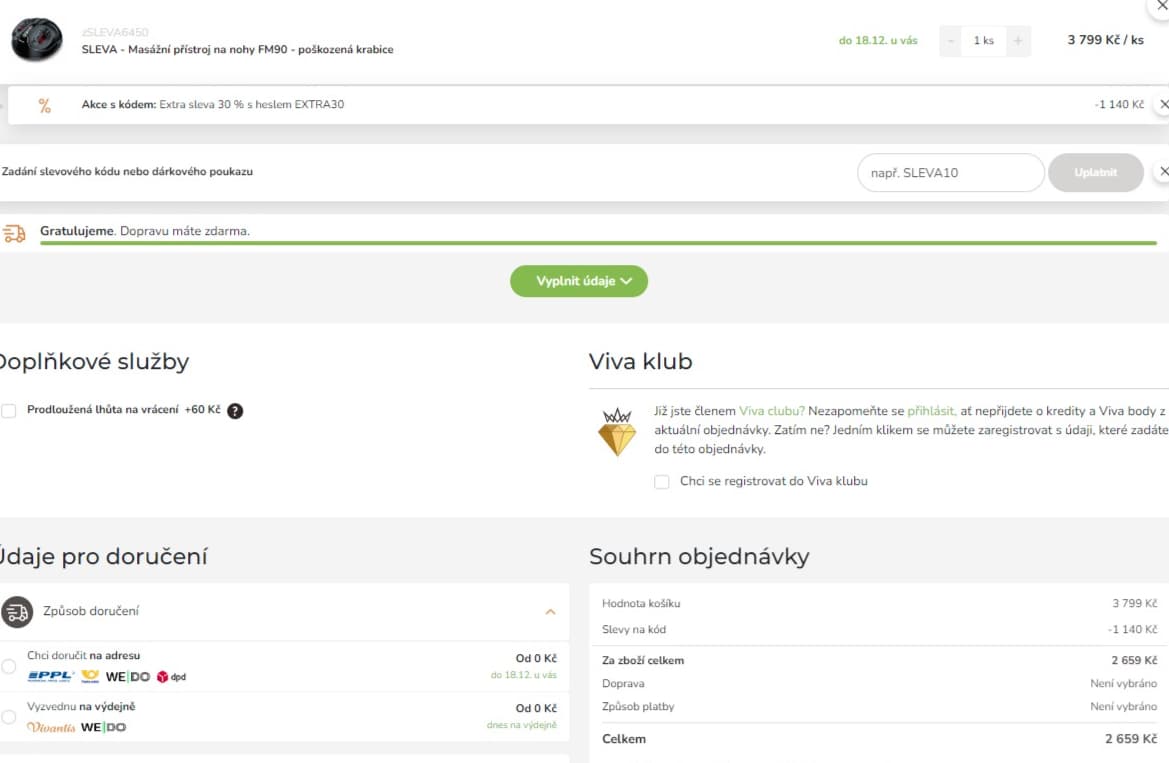Remove the EXTRA30 discount code row

[x=1163, y=104]
